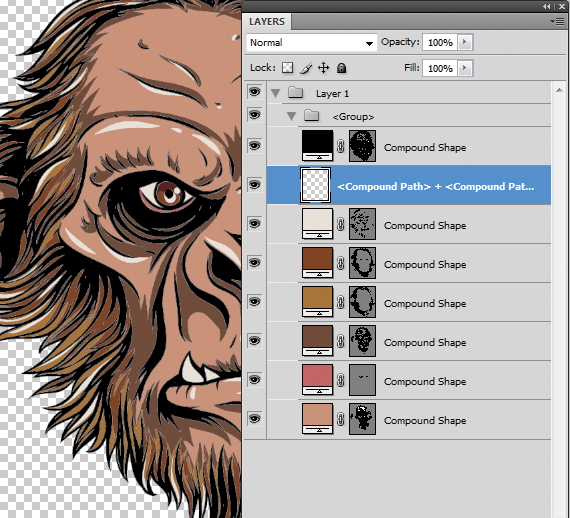Click the pink-red fill color thumbnail
The width and height of the screenshot is (570, 518).
pos(317,380)
